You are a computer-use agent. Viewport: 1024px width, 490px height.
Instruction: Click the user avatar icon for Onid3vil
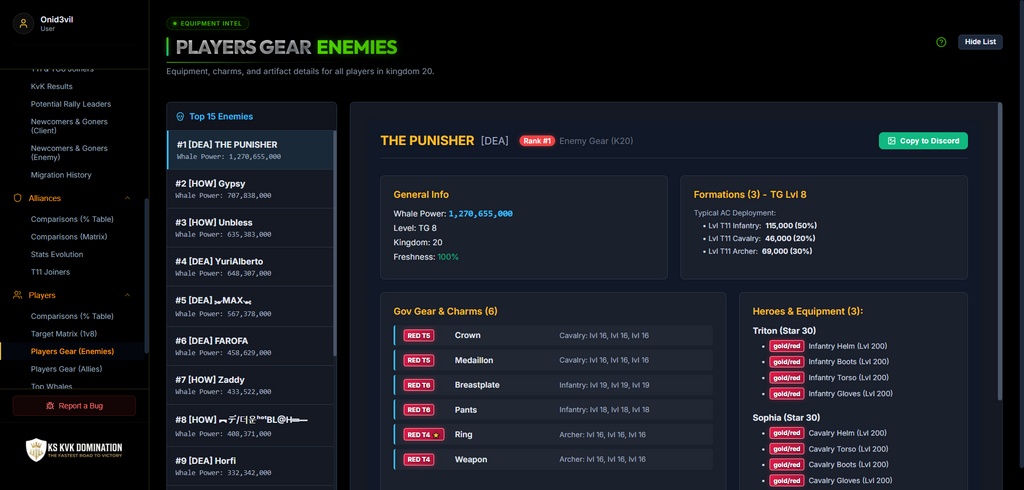point(24,24)
